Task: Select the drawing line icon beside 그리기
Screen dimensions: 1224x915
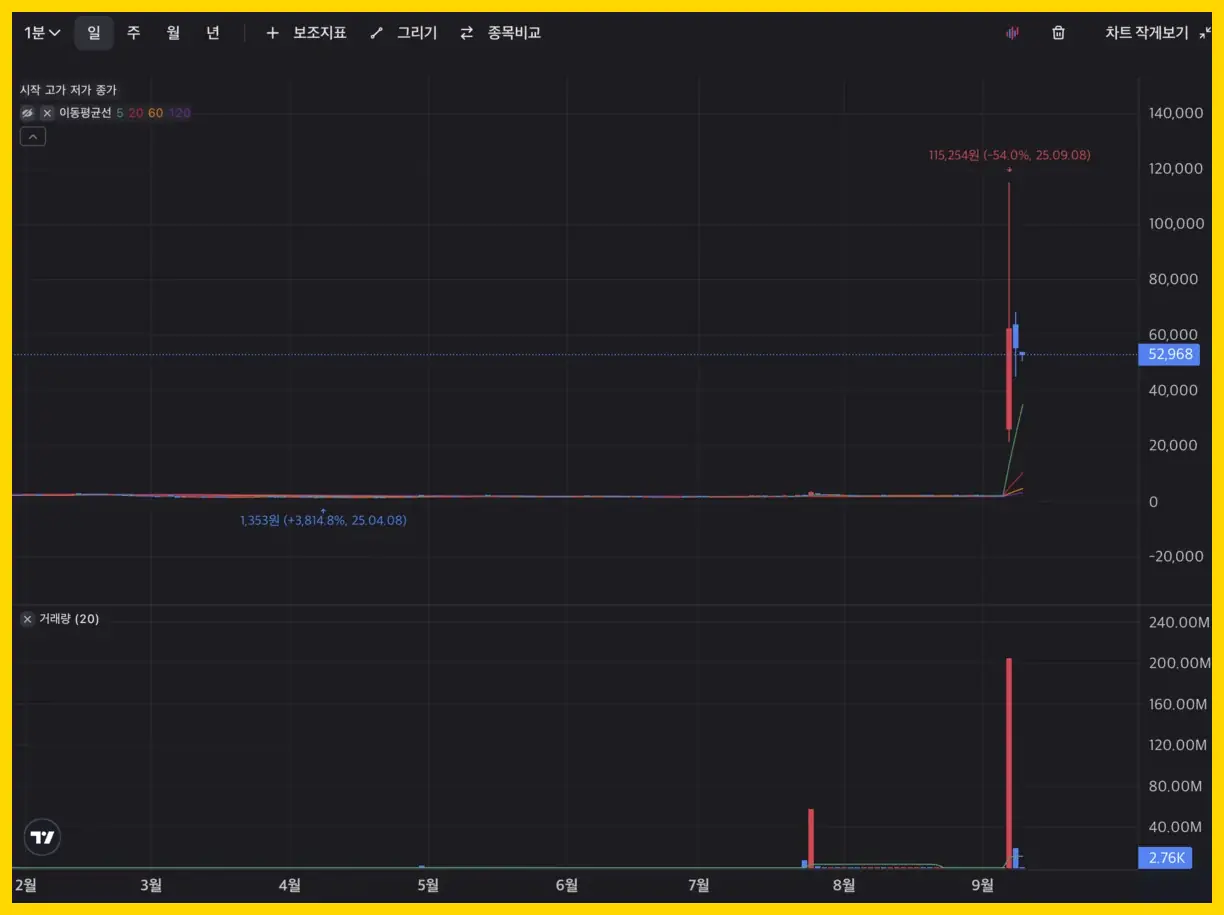Action: coord(376,33)
